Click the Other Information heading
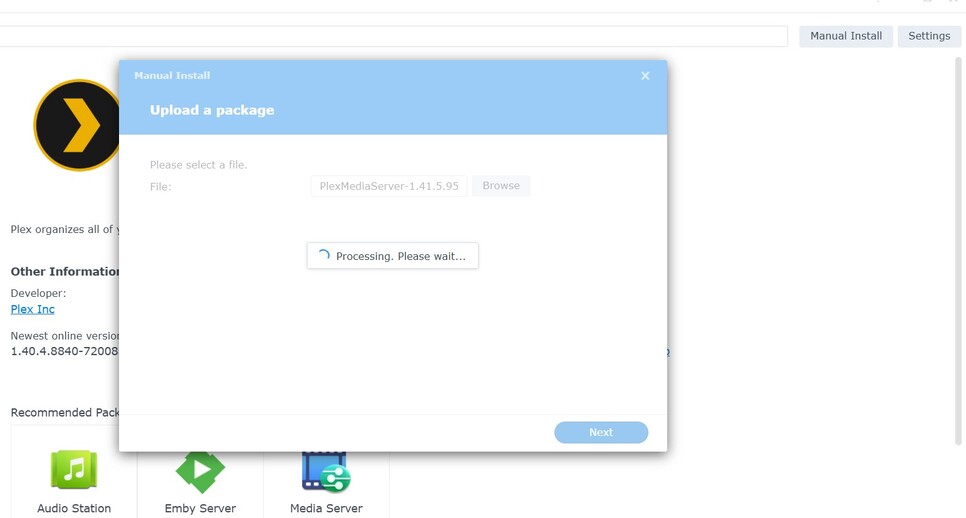 click(x=65, y=272)
